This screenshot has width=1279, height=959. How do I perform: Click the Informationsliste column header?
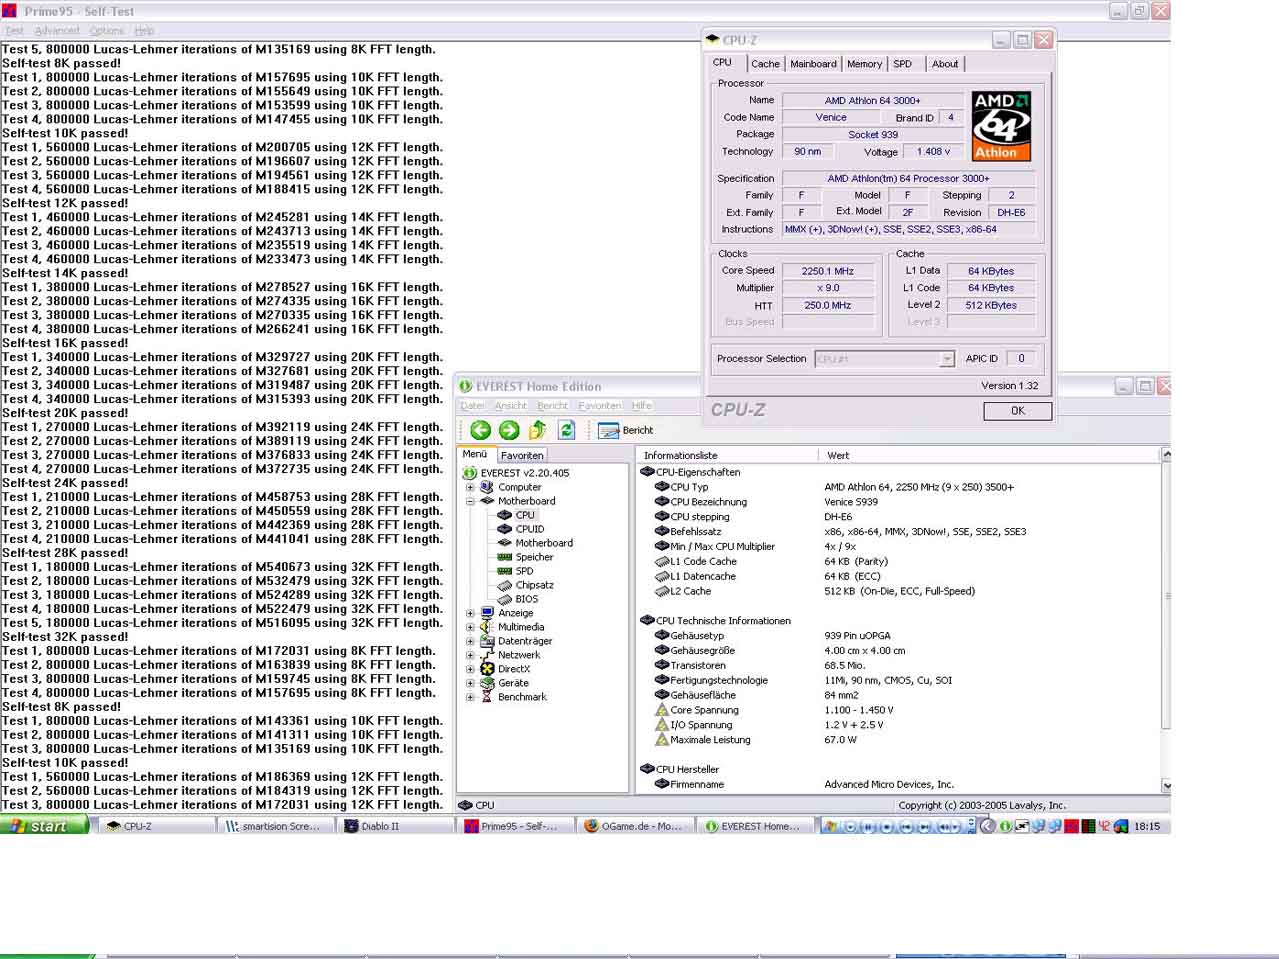727,455
